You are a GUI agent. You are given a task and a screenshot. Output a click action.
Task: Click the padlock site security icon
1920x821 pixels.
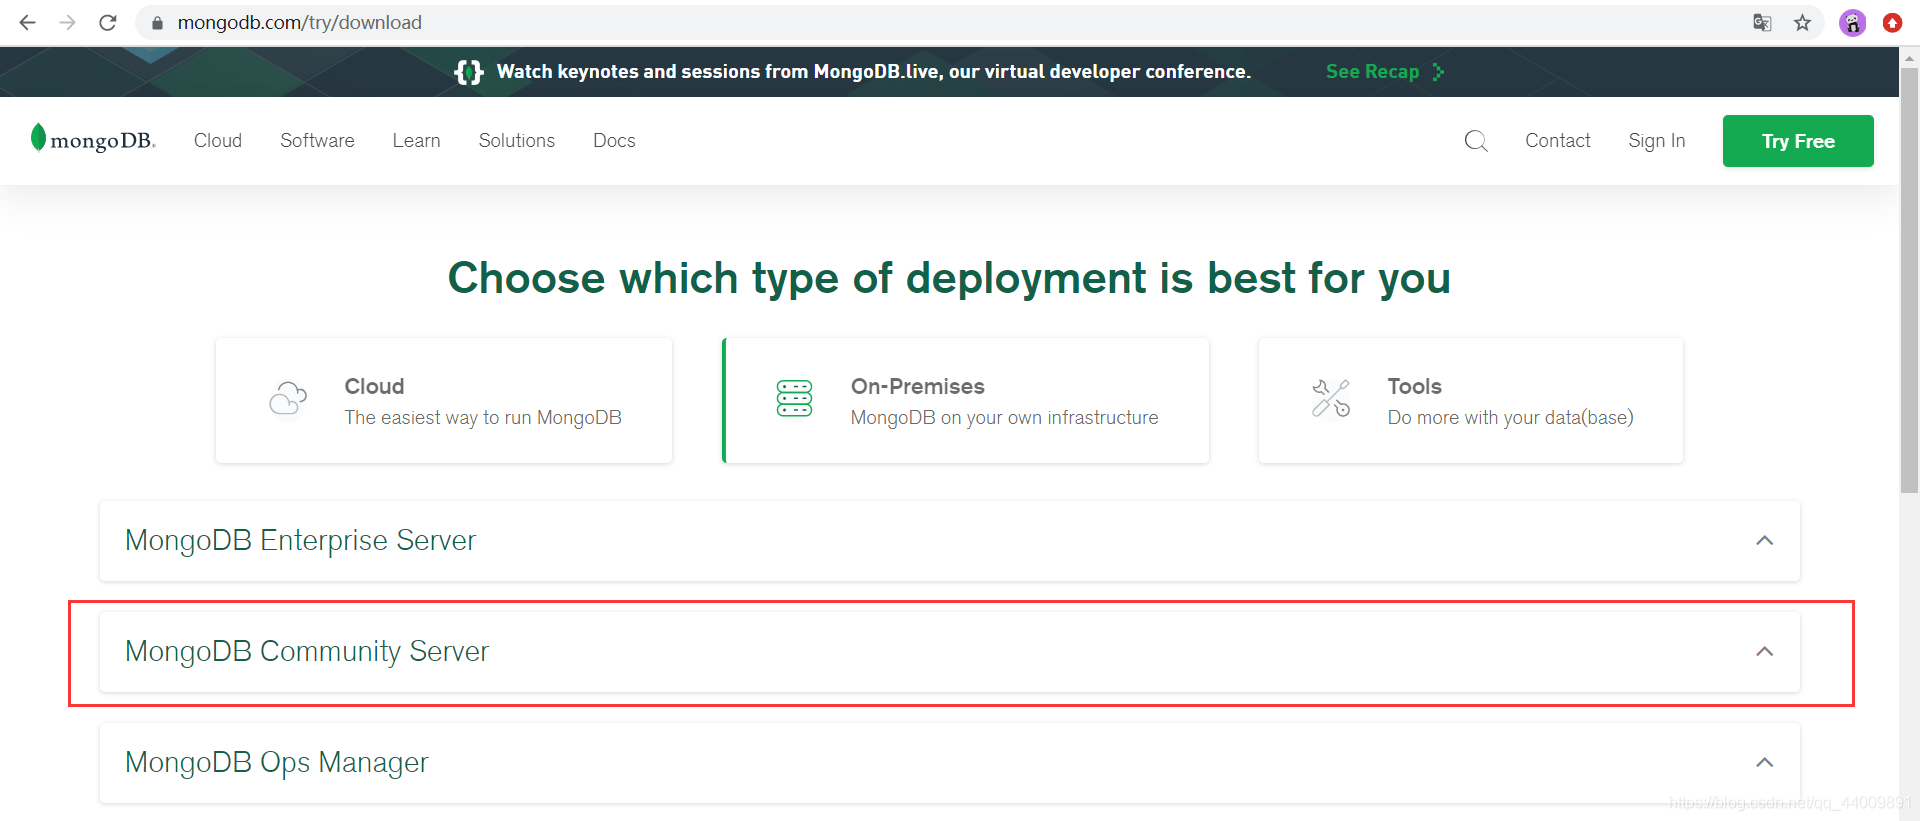(157, 22)
